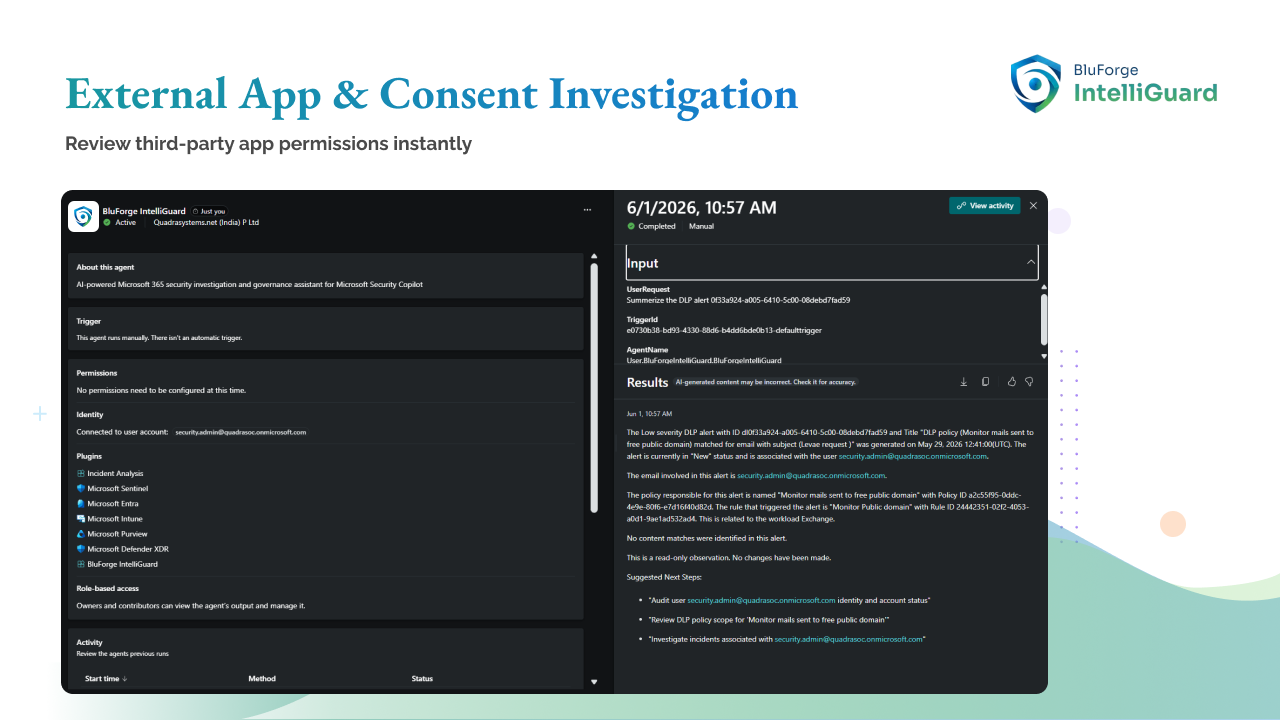This screenshot has height=720, width=1280.
Task: Click the BluForge IntelliGuard plugin icon in Plugins
Action: 81,564
